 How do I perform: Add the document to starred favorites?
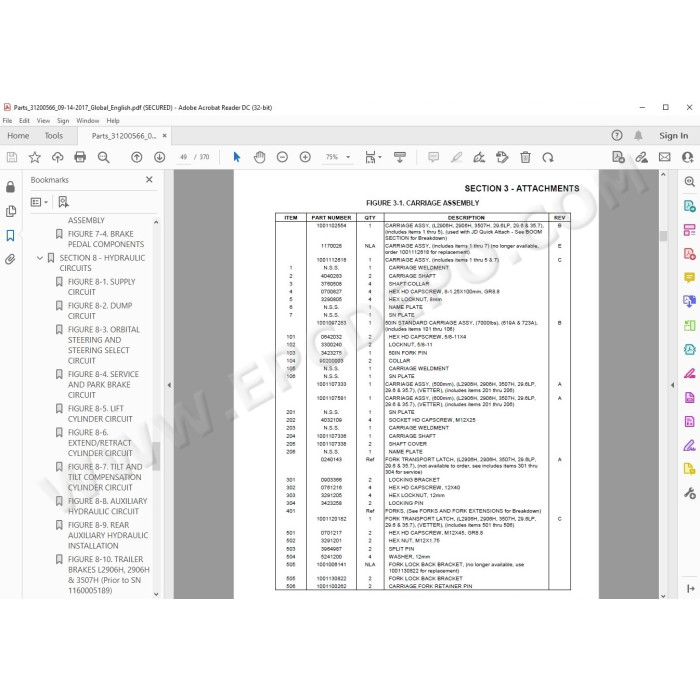[x=35, y=157]
